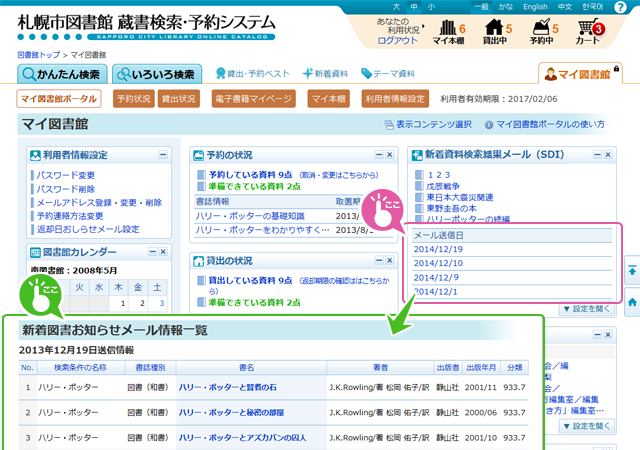The width and height of the screenshot is (640, 450).
Task: Open 新着資料 new arrivals link
Action: (x=325, y=74)
